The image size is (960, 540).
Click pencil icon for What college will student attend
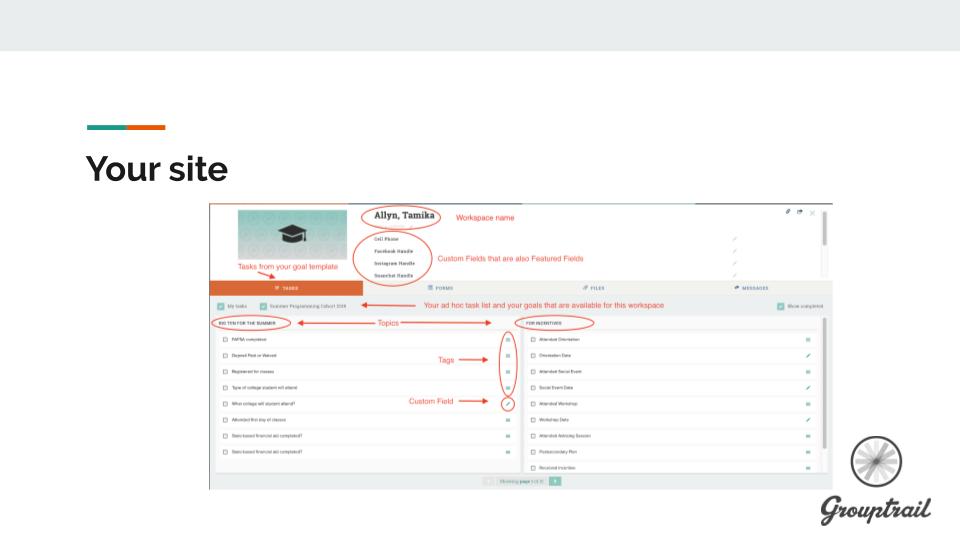507,404
